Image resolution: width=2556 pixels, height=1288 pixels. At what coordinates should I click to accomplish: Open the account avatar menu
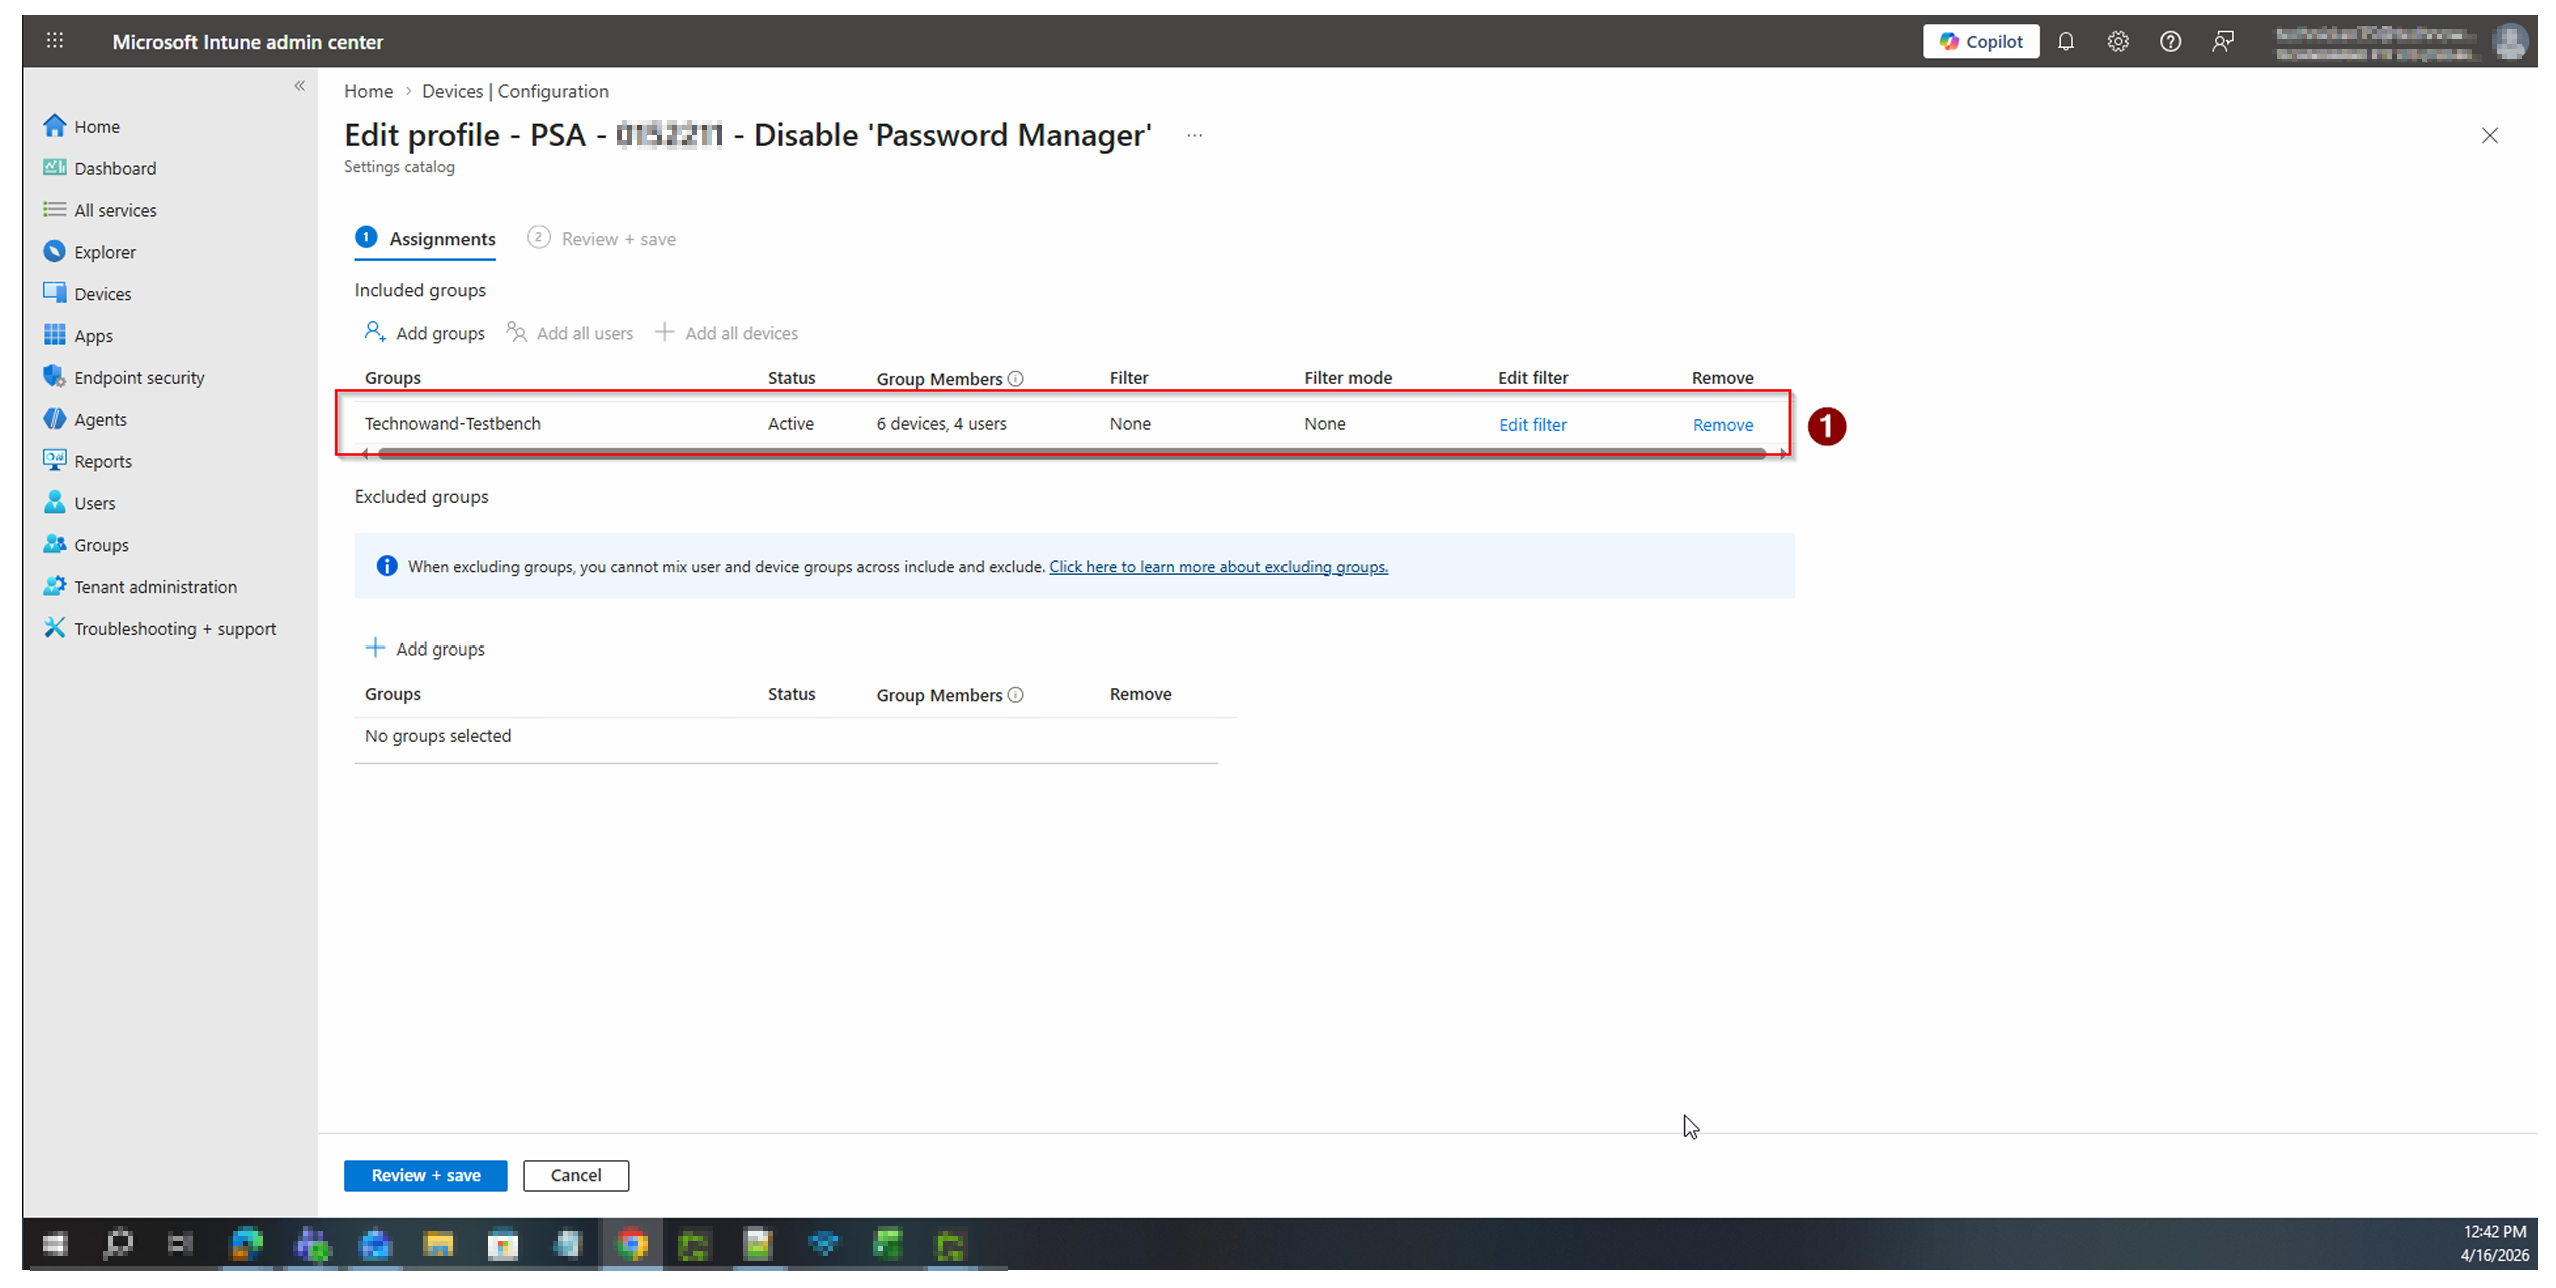(x=2510, y=41)
